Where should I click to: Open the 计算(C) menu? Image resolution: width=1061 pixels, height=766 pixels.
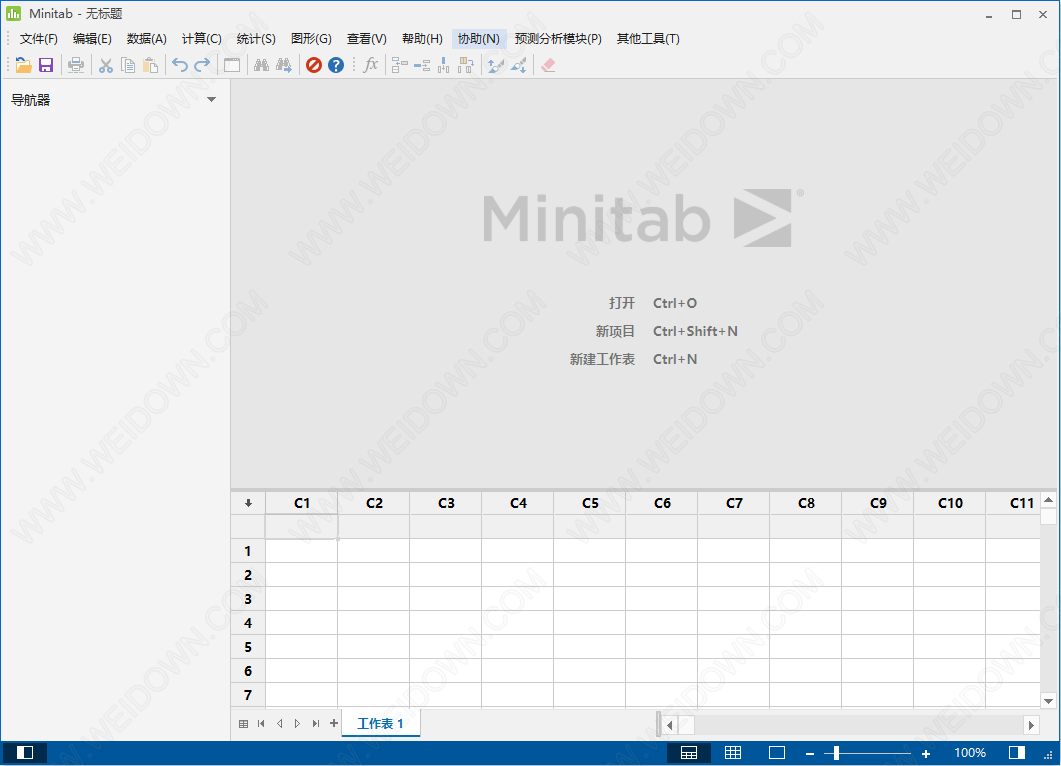point(202,39)
